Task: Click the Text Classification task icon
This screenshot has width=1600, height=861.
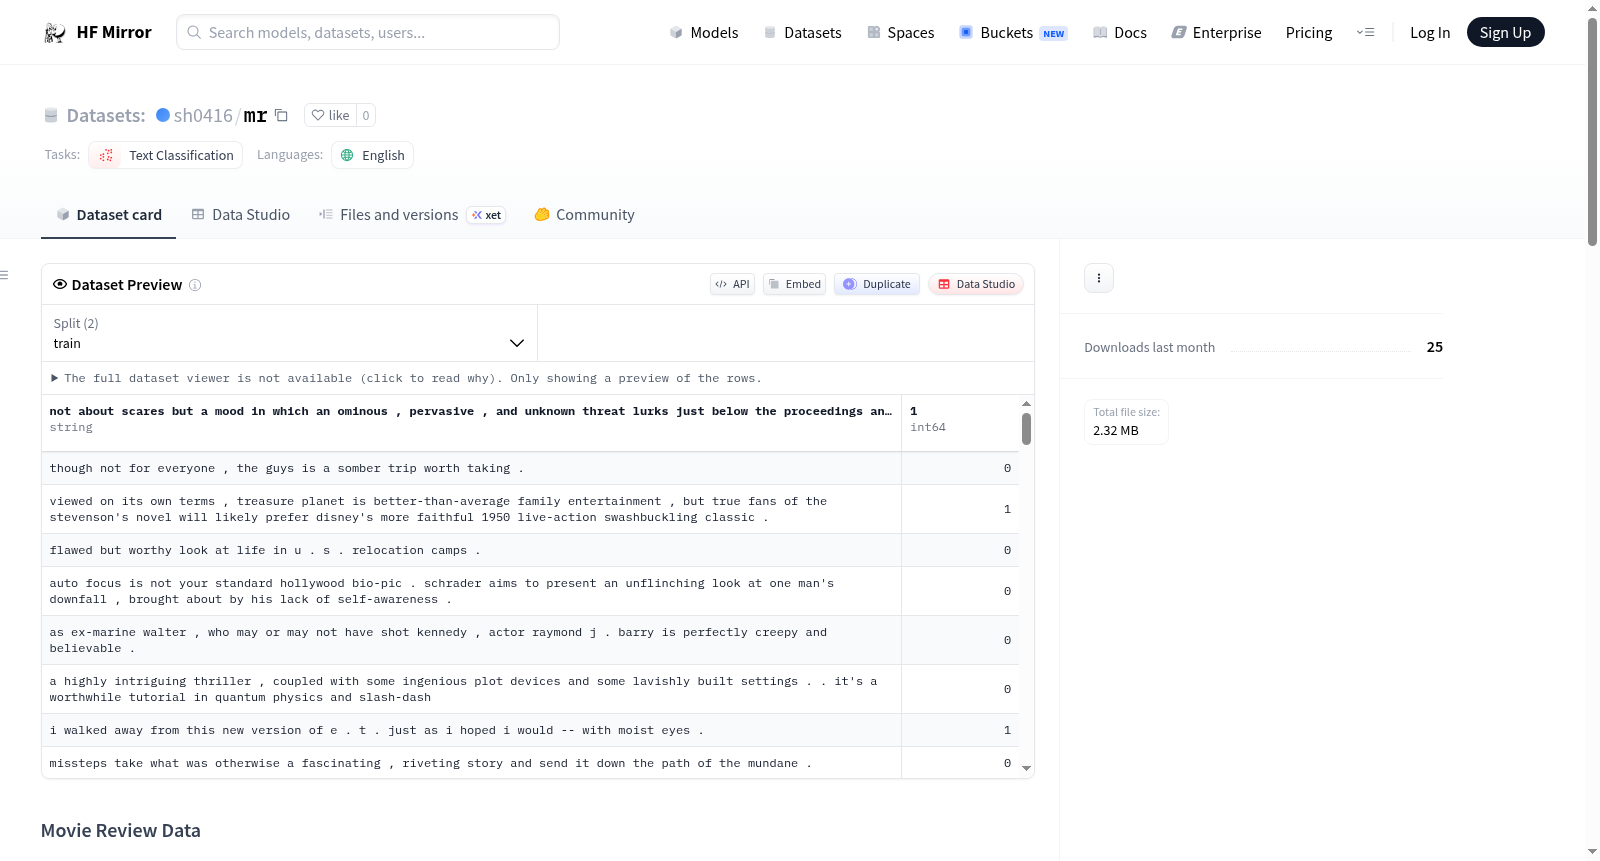Action: pos(106,155)
